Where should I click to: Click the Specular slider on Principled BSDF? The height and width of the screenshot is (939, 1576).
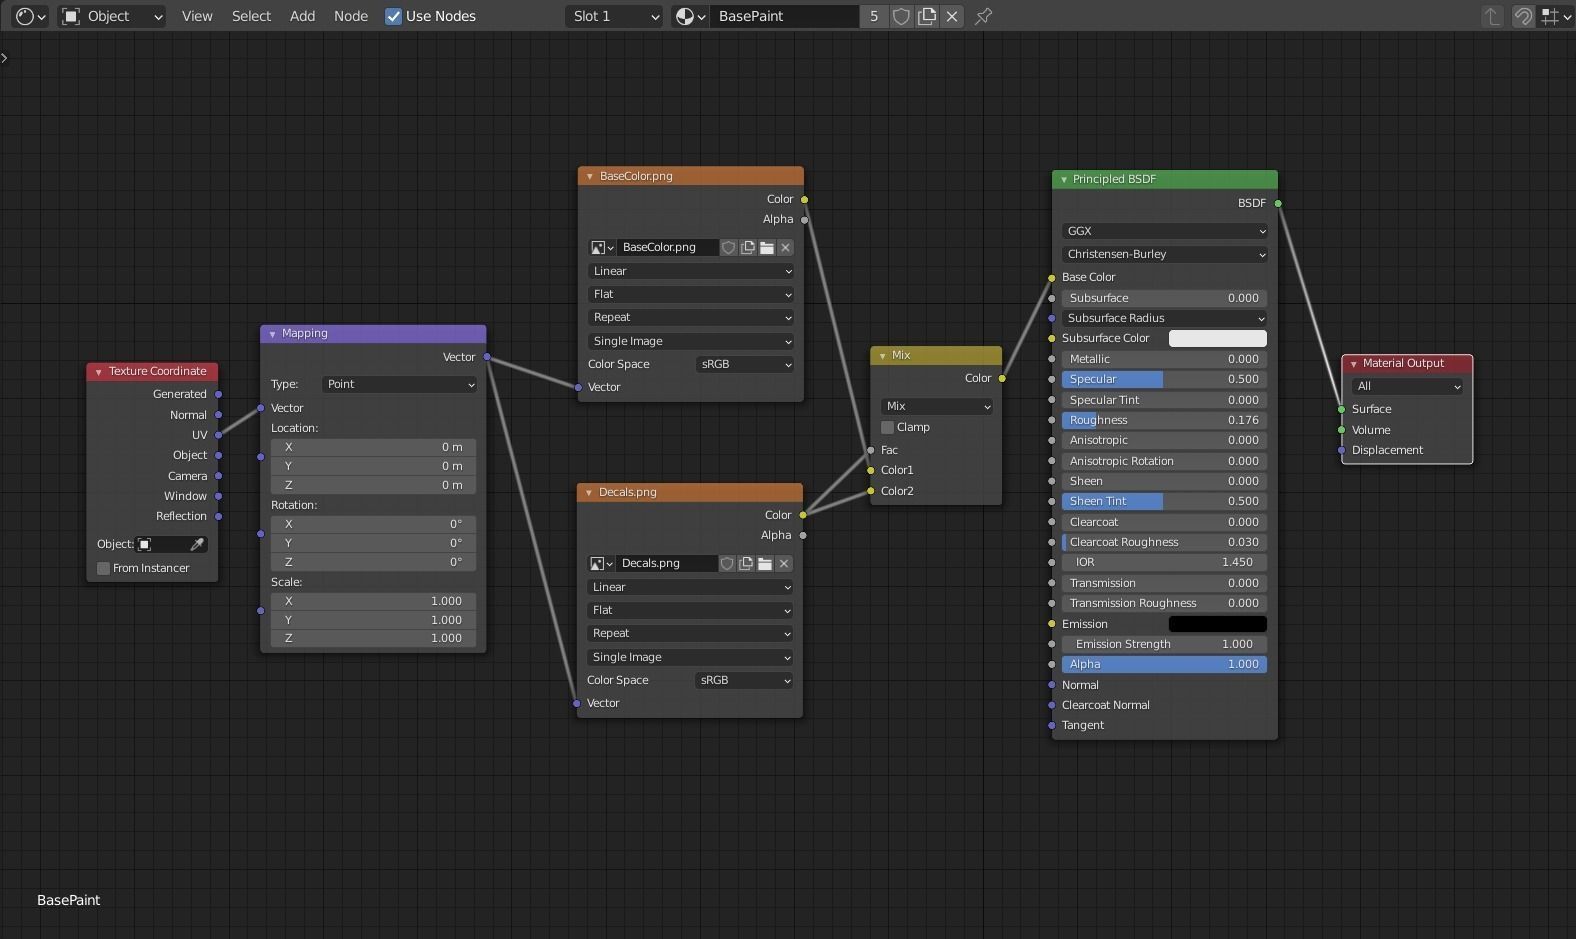tap(1164, 379)
